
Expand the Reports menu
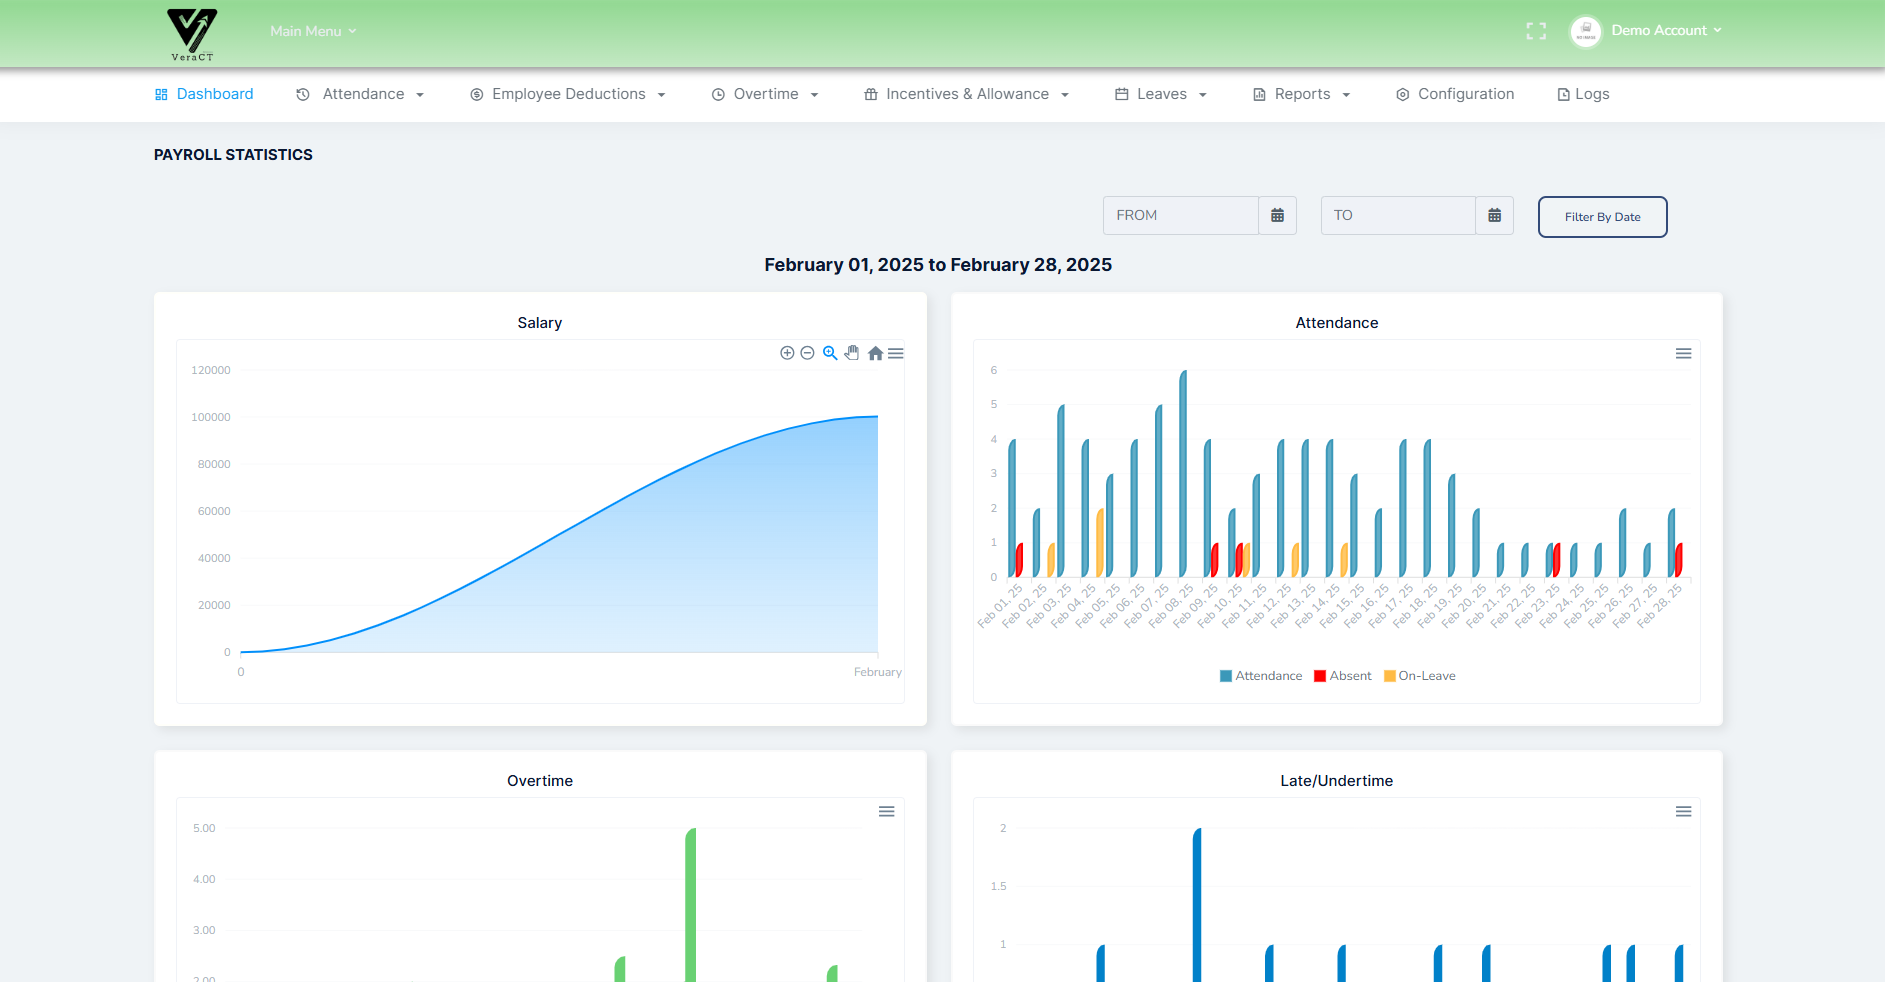coord(1301,94)
